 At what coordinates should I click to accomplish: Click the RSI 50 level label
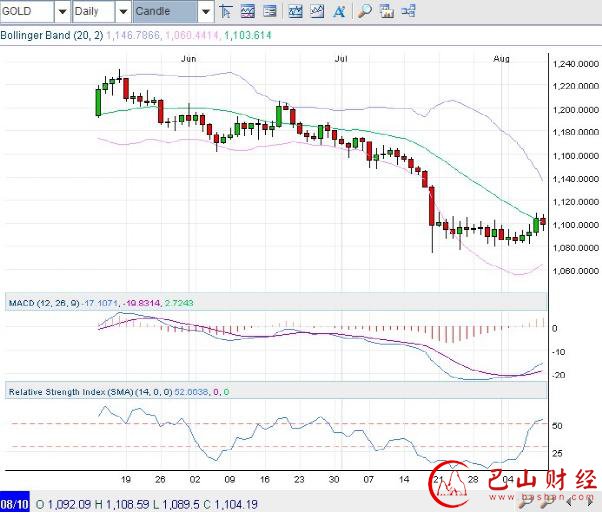point(557,426)
